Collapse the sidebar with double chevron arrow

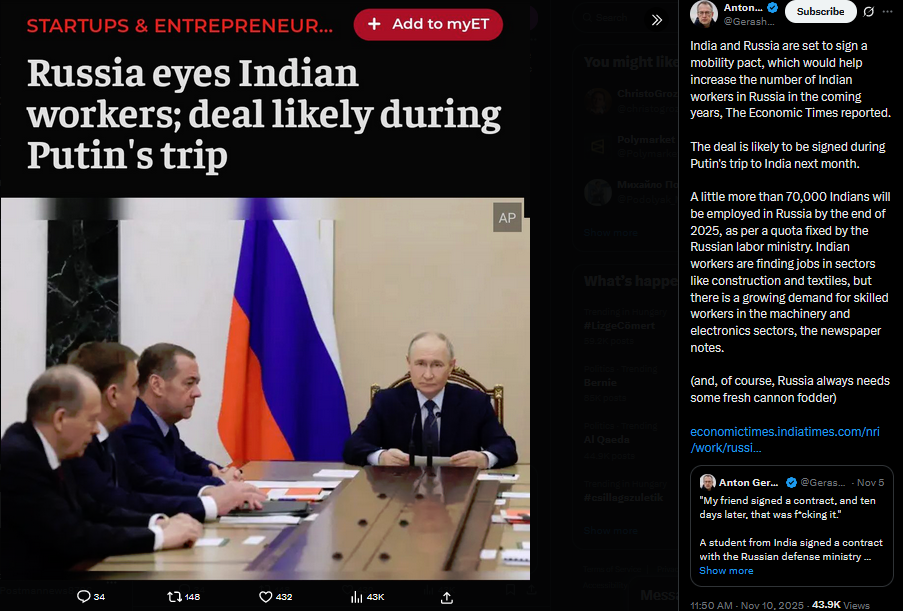point(657,20)
